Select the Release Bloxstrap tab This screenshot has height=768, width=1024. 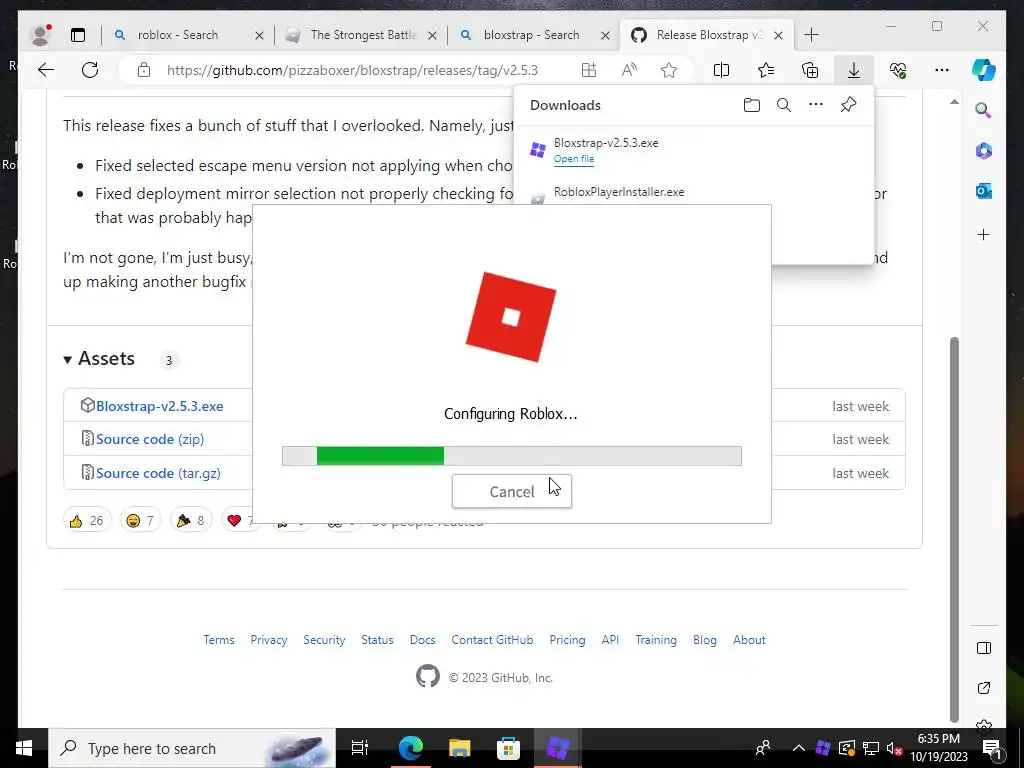point(709,35)
